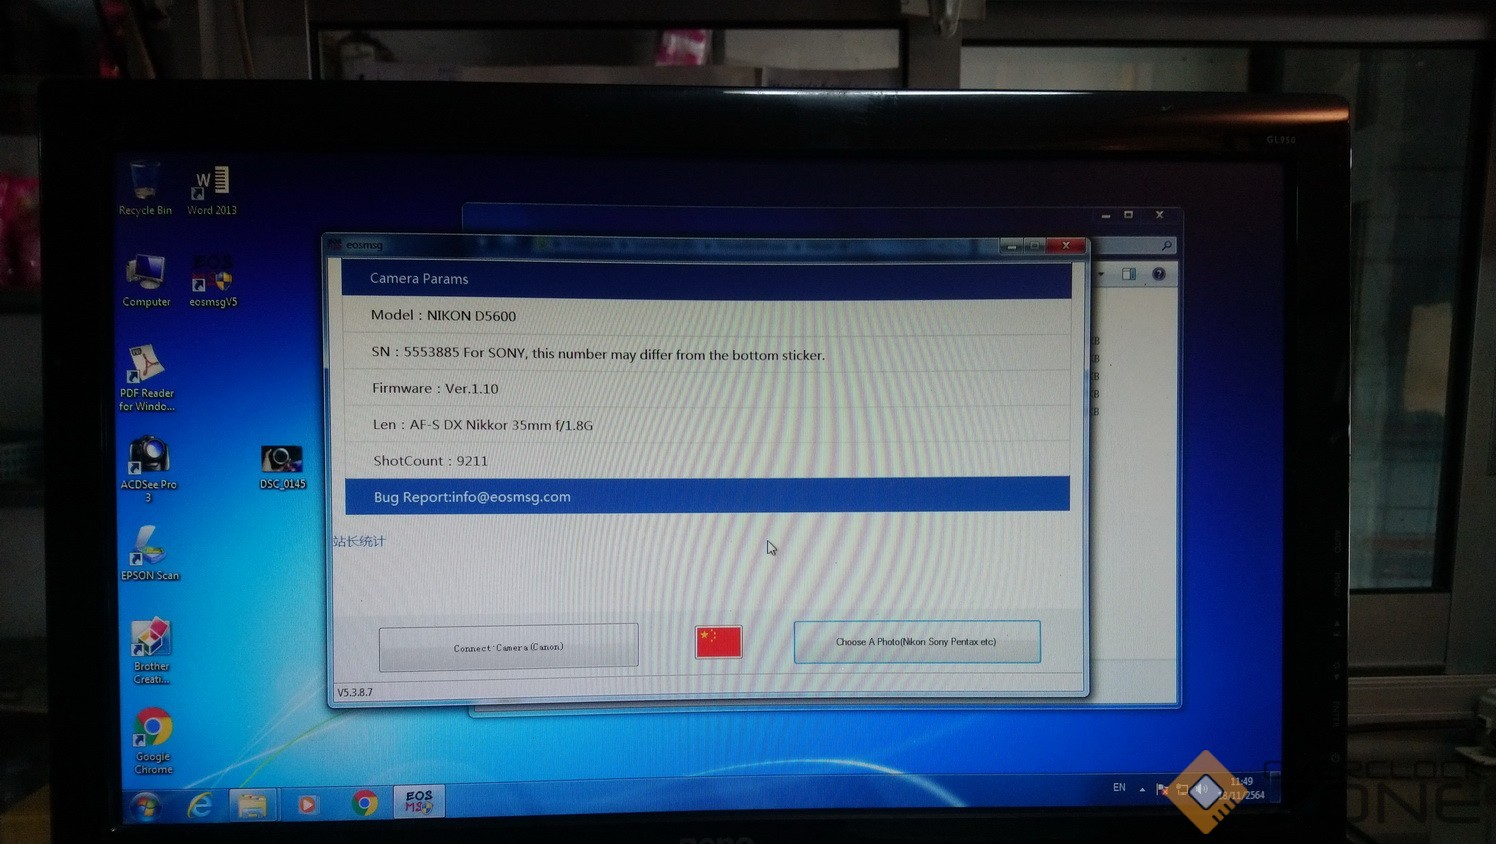Select the DSC_0145 image file on desktop
1496x844 pixels.
click(x=282, y=467)
